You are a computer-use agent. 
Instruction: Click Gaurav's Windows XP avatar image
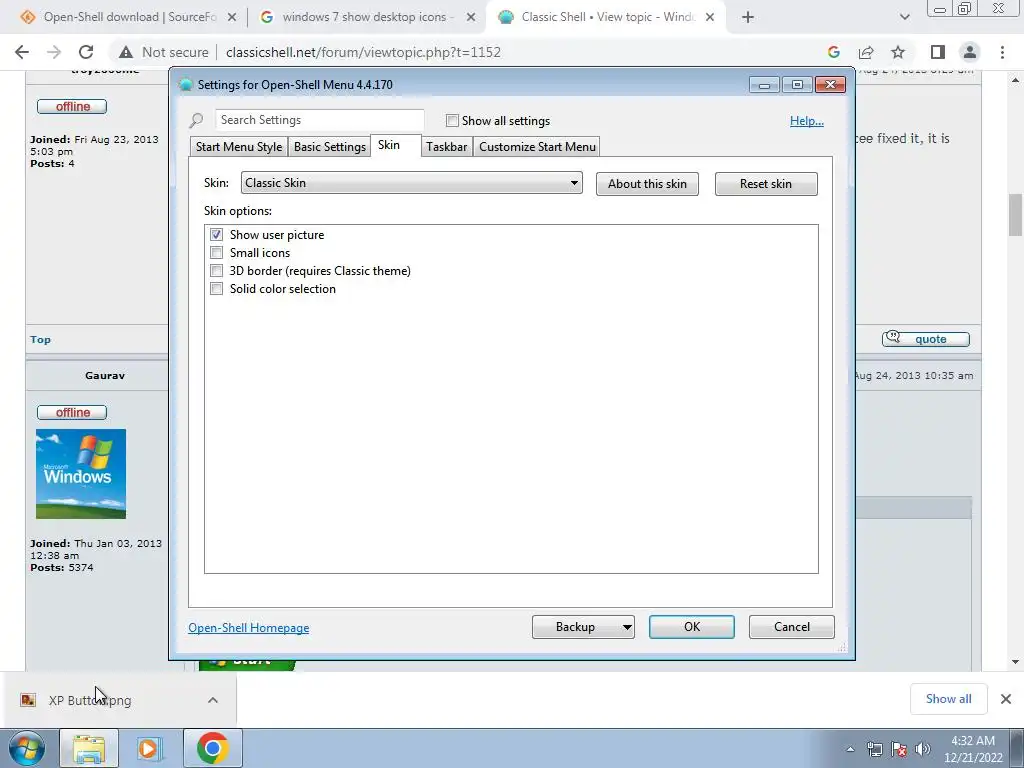(81, 474)
